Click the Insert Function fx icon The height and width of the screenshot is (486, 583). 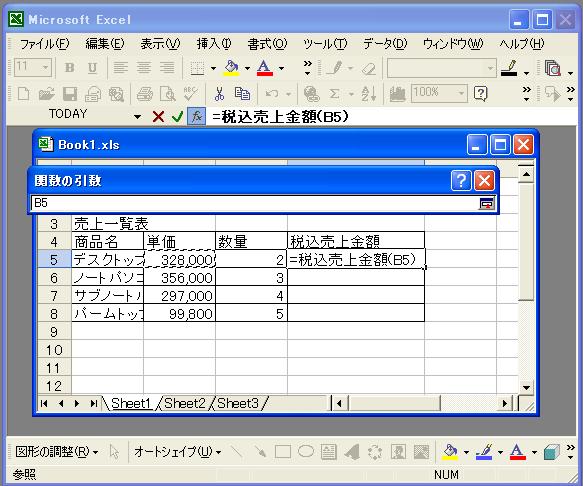coord(196,117)
